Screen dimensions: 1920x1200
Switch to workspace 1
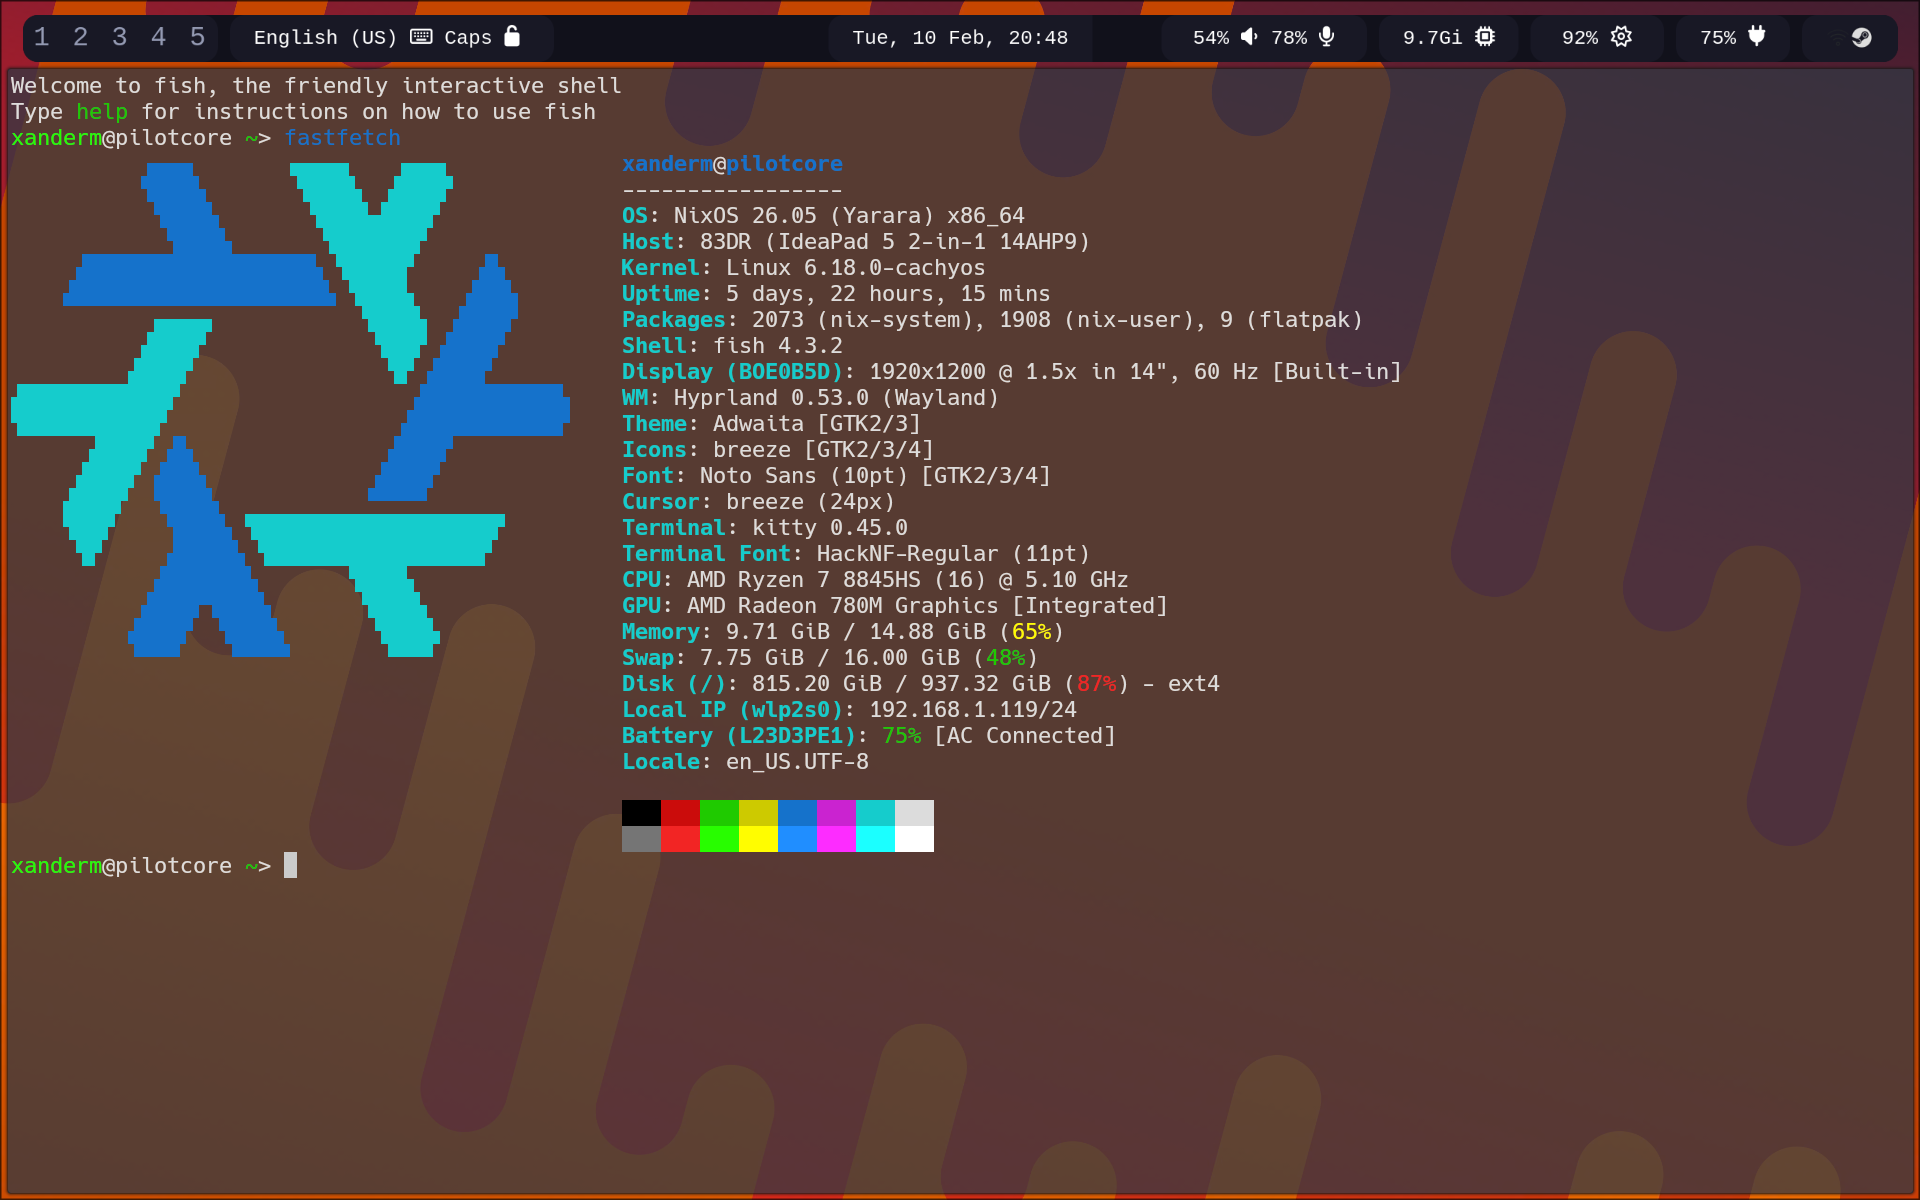pos(41,37)
